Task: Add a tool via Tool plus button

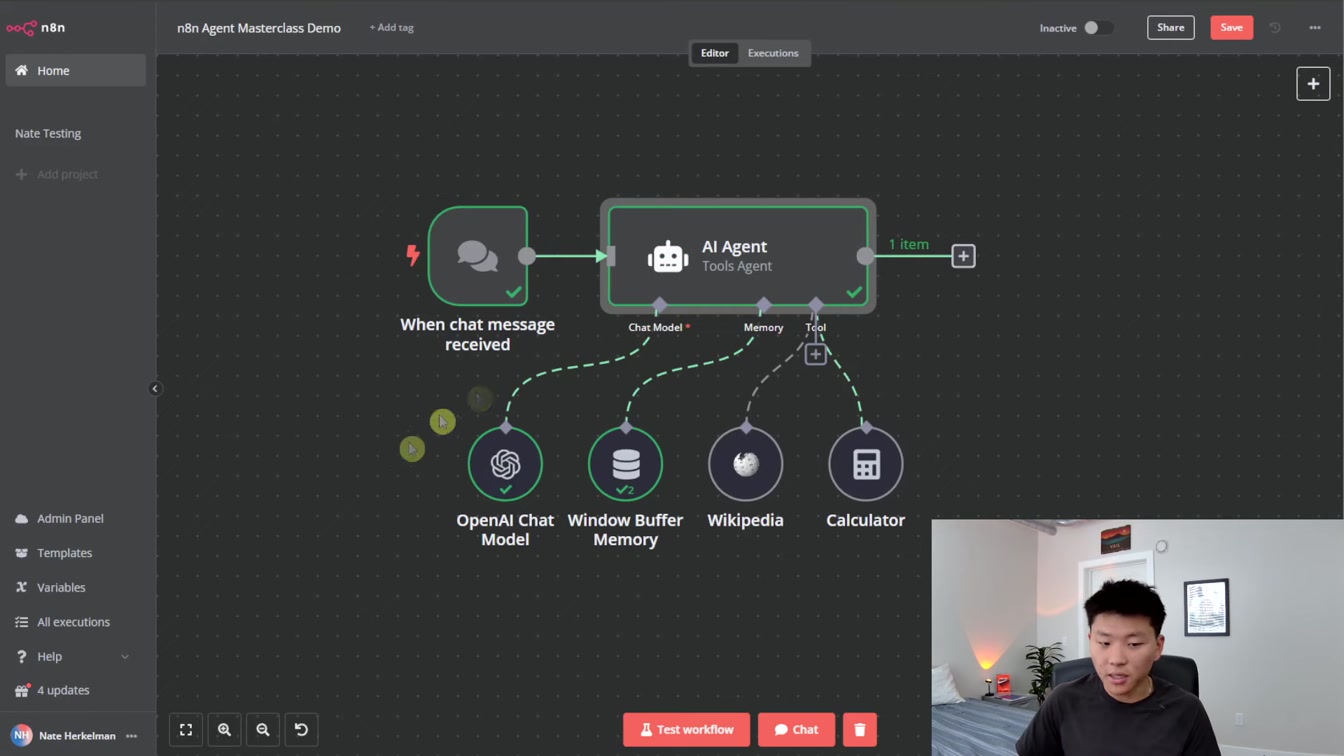Action: (x=816, y=354)
